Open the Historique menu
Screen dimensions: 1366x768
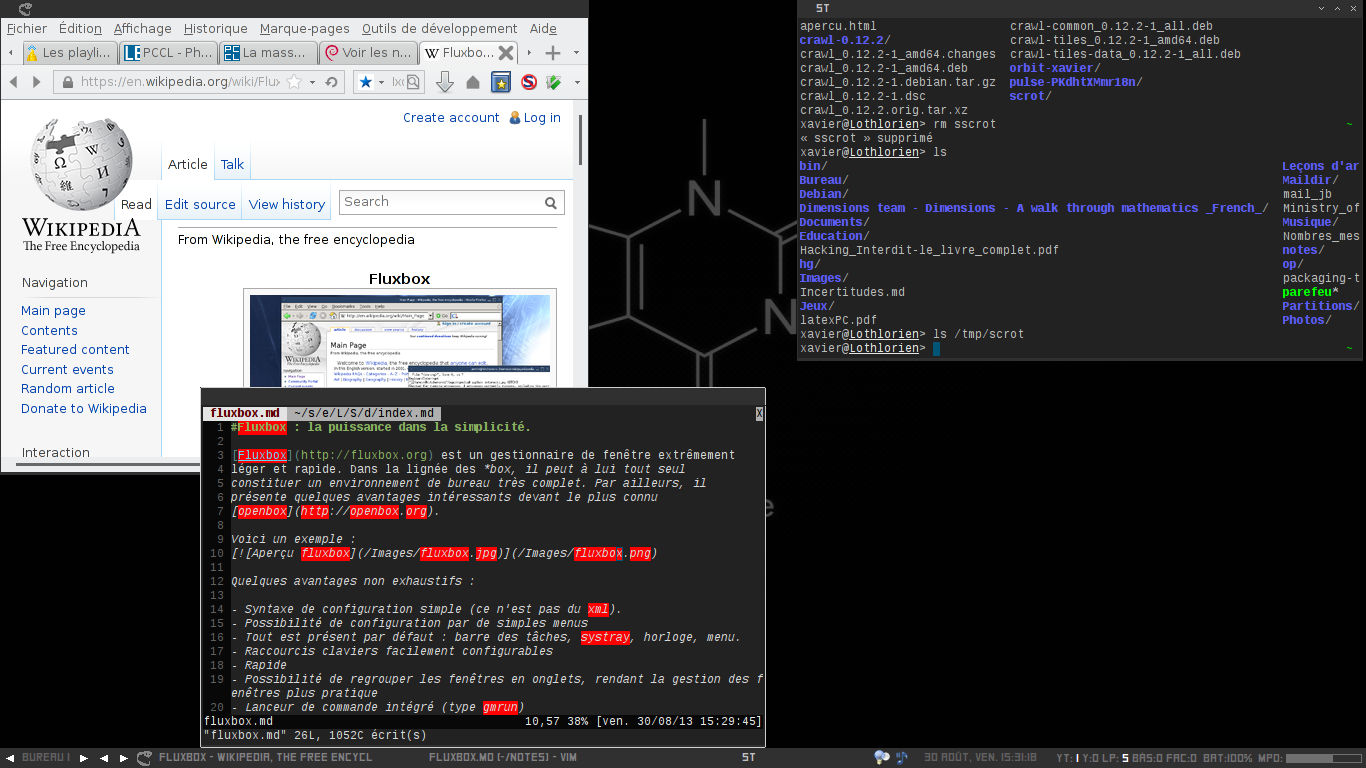(x=216, y=29)
